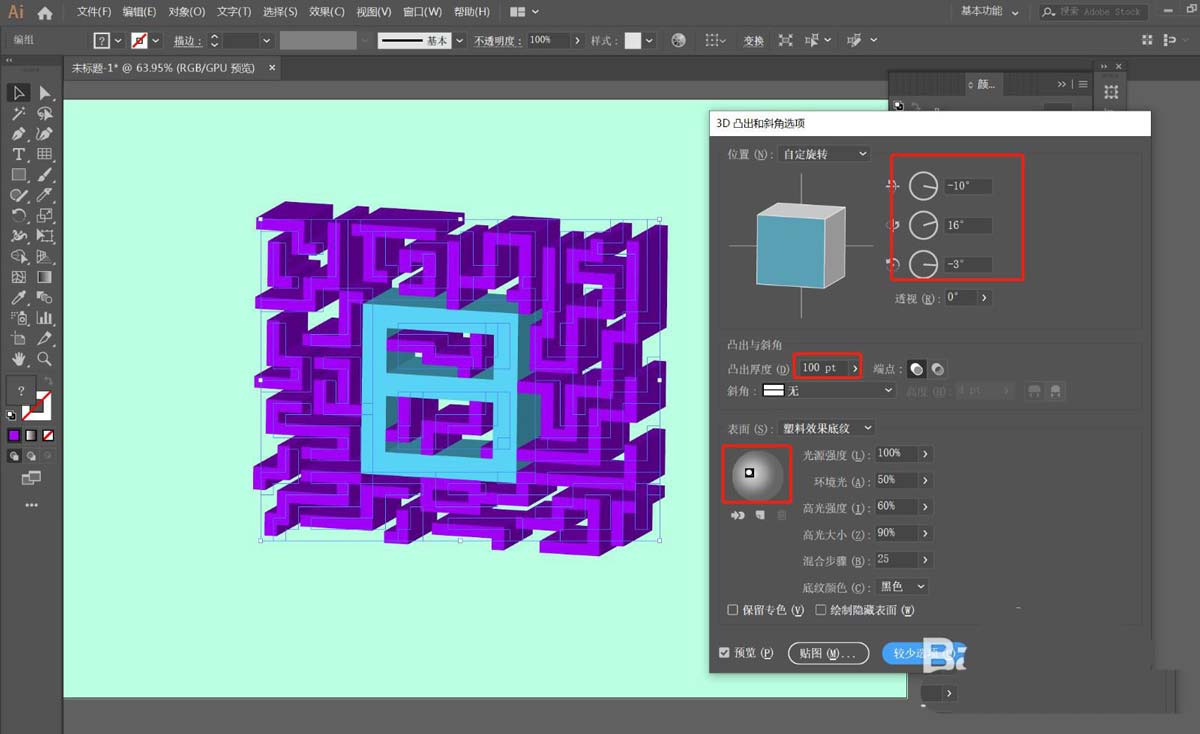Click the purple fill color swatch
Viewport: 1200px width, 734px height.
[12, 434]
